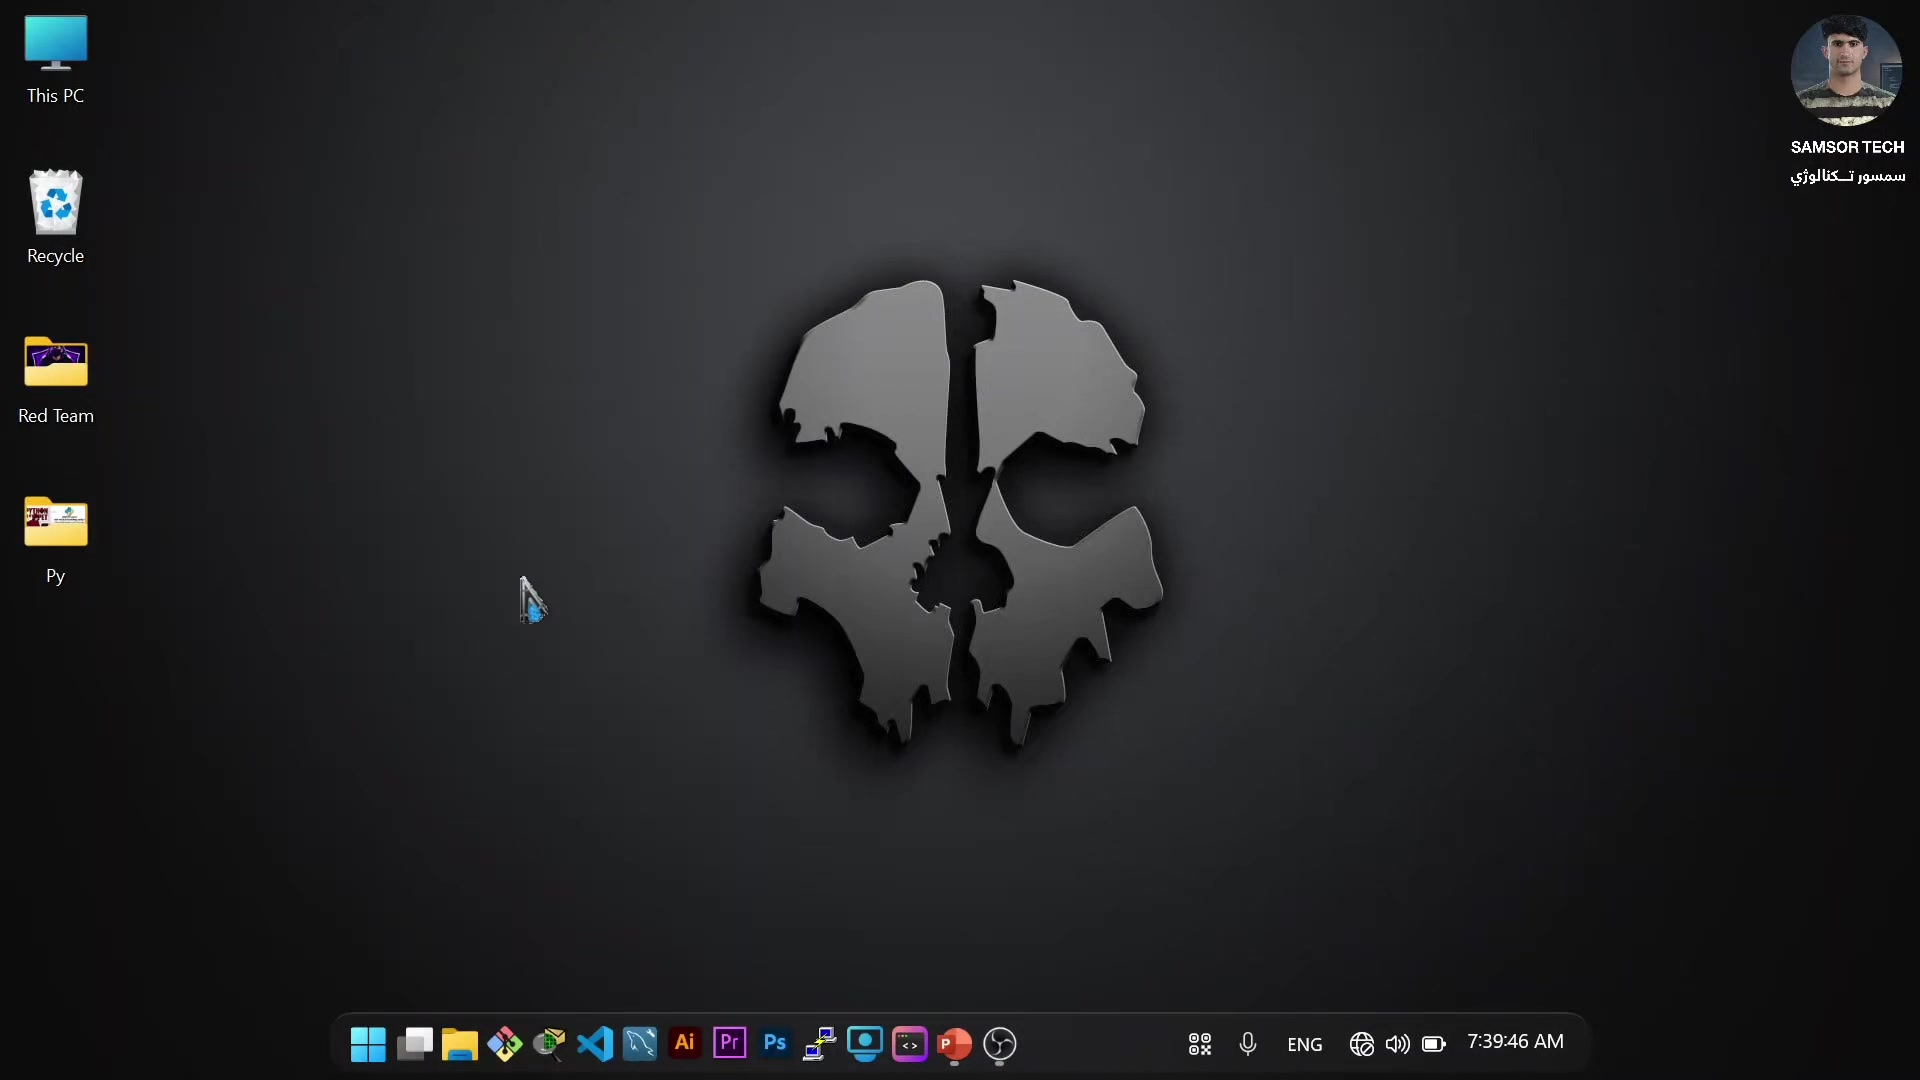The width and height of the screenshot is (1920, 1080).
Task: Launch File Explorer from the taskbar
Action: click(460, 1044)
